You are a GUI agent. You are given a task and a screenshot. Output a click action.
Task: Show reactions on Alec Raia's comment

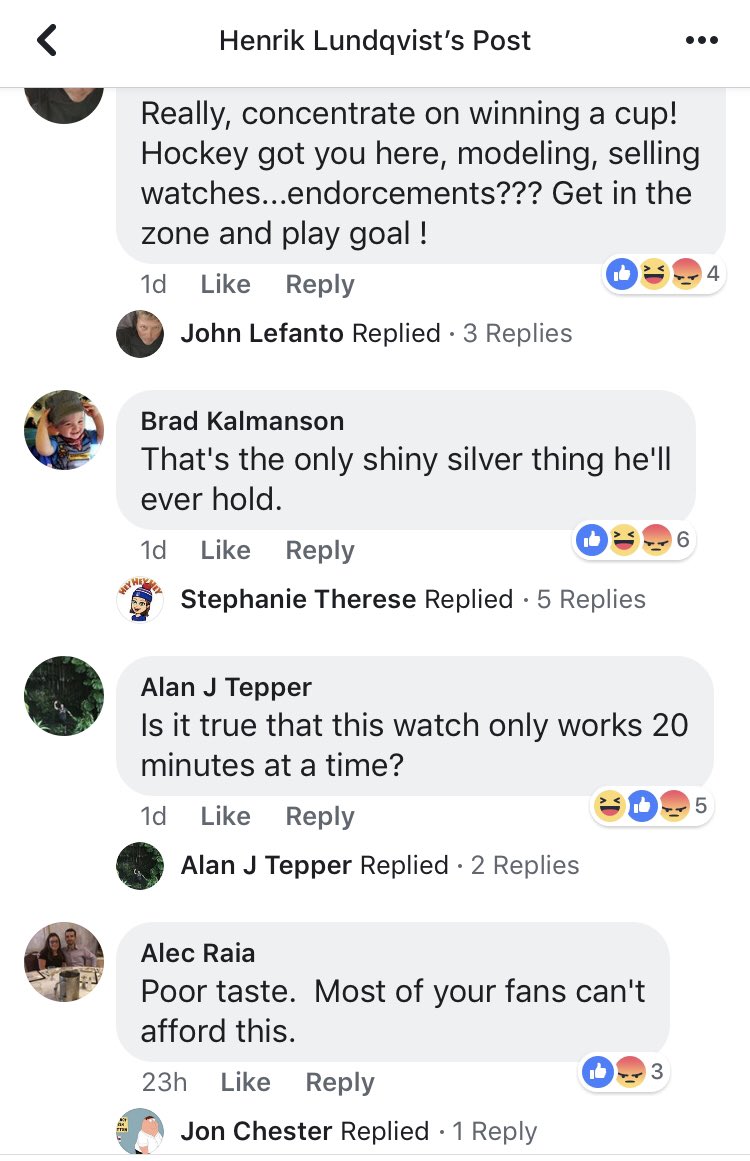623,1071
